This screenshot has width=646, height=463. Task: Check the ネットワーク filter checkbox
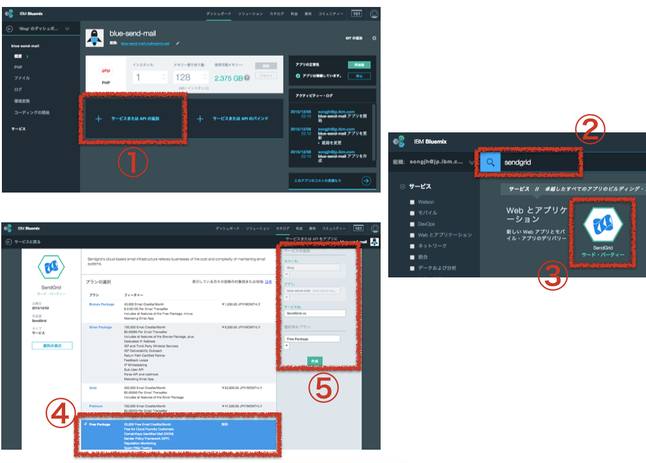[412, 246]
